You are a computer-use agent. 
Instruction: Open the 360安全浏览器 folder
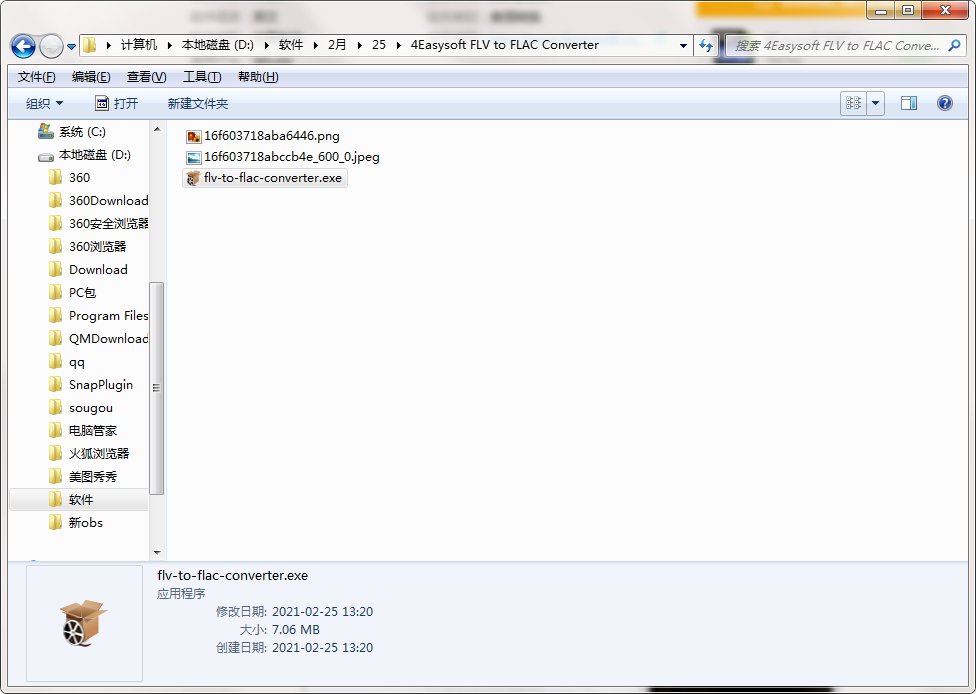[98, 223]
